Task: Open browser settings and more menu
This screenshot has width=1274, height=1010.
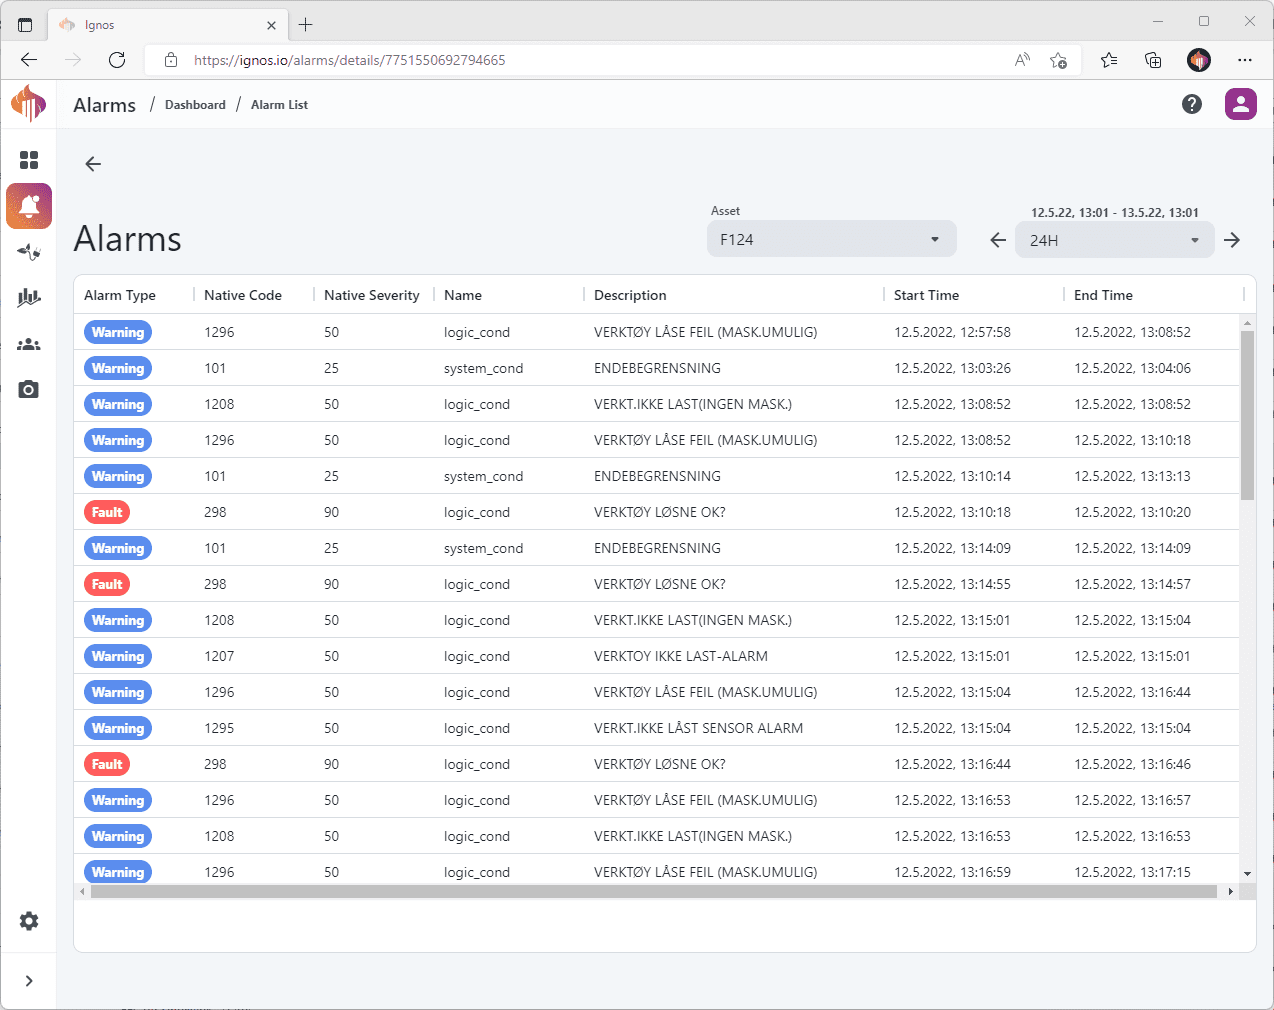Action: [x=1245, y=60]
